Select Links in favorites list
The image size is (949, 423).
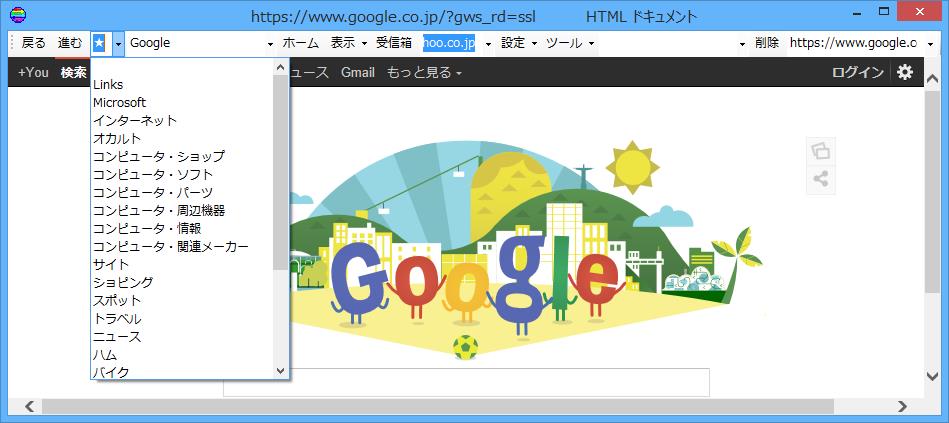(108, 85)
